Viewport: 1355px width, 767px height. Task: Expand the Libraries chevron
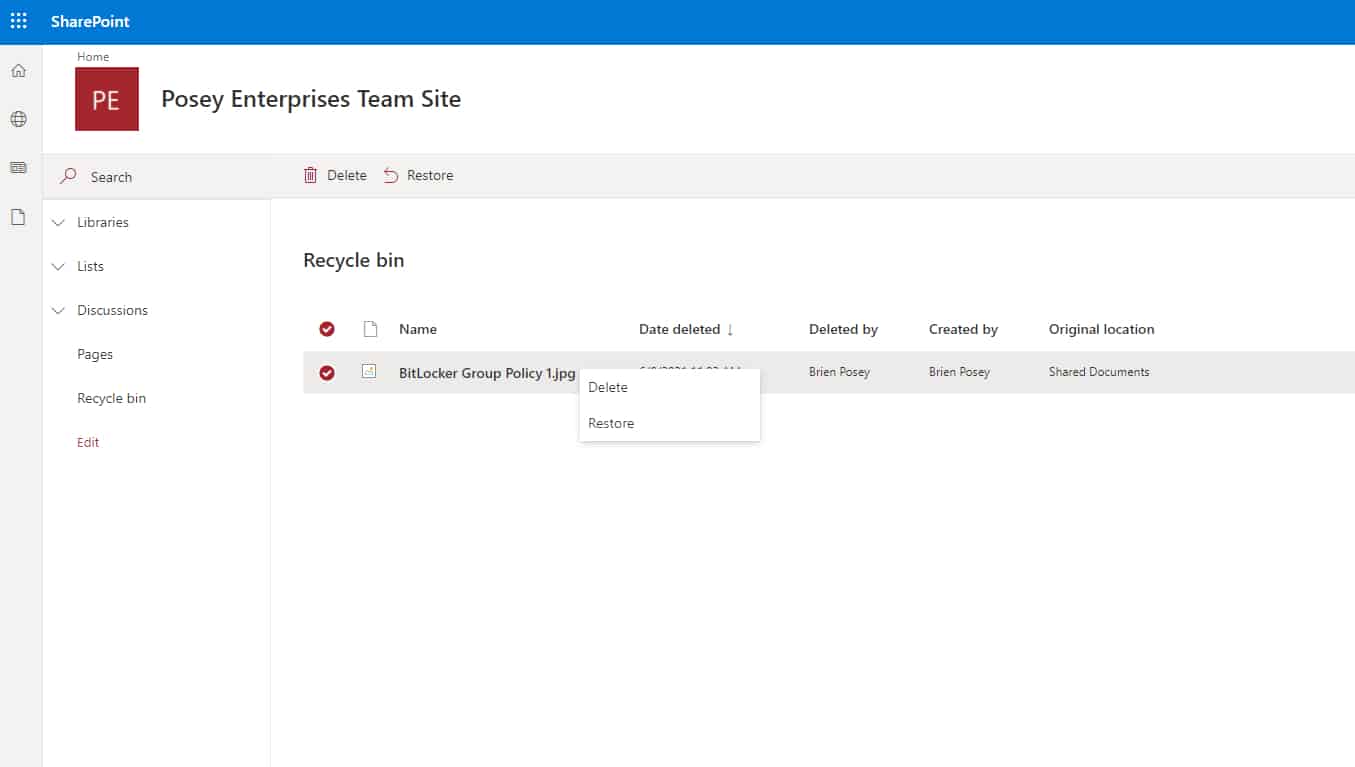click(x=58, y=222)
